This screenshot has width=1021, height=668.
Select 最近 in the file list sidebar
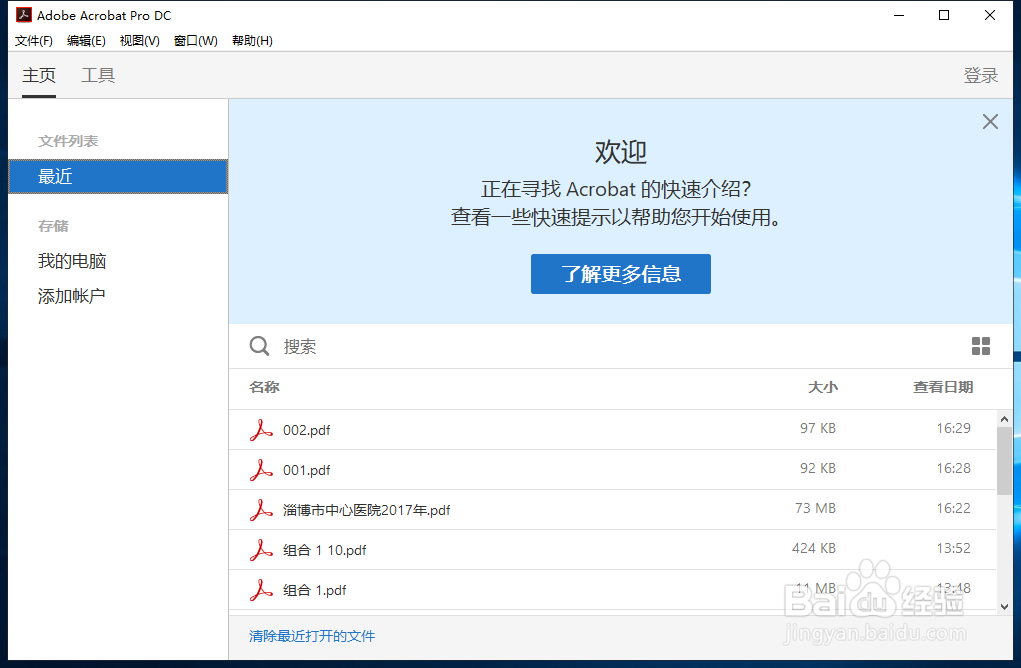point(118,176)
